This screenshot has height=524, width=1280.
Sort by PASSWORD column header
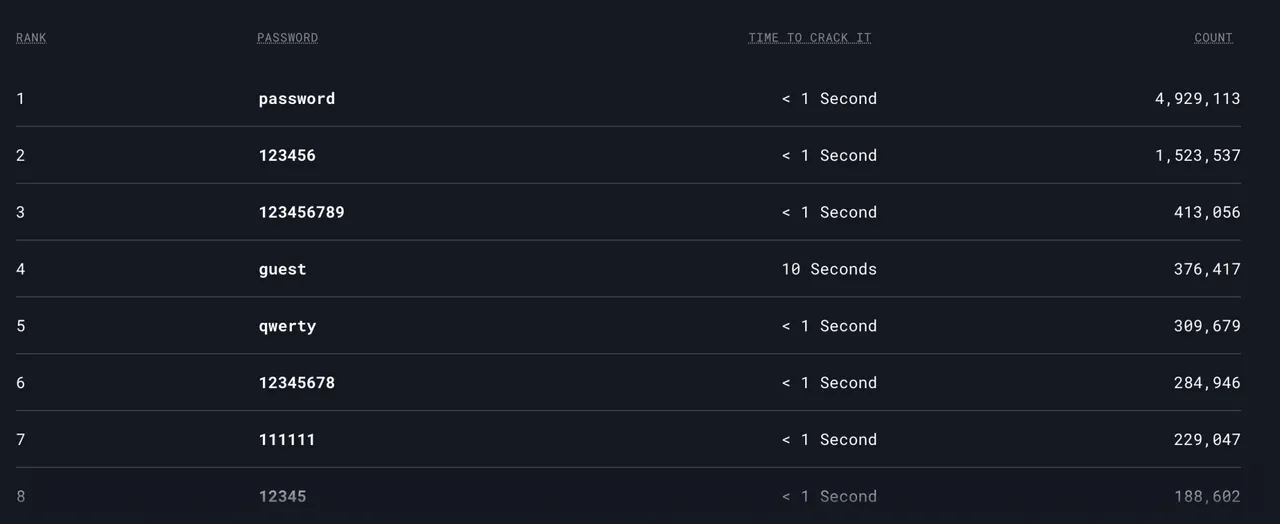coord(288,38)
